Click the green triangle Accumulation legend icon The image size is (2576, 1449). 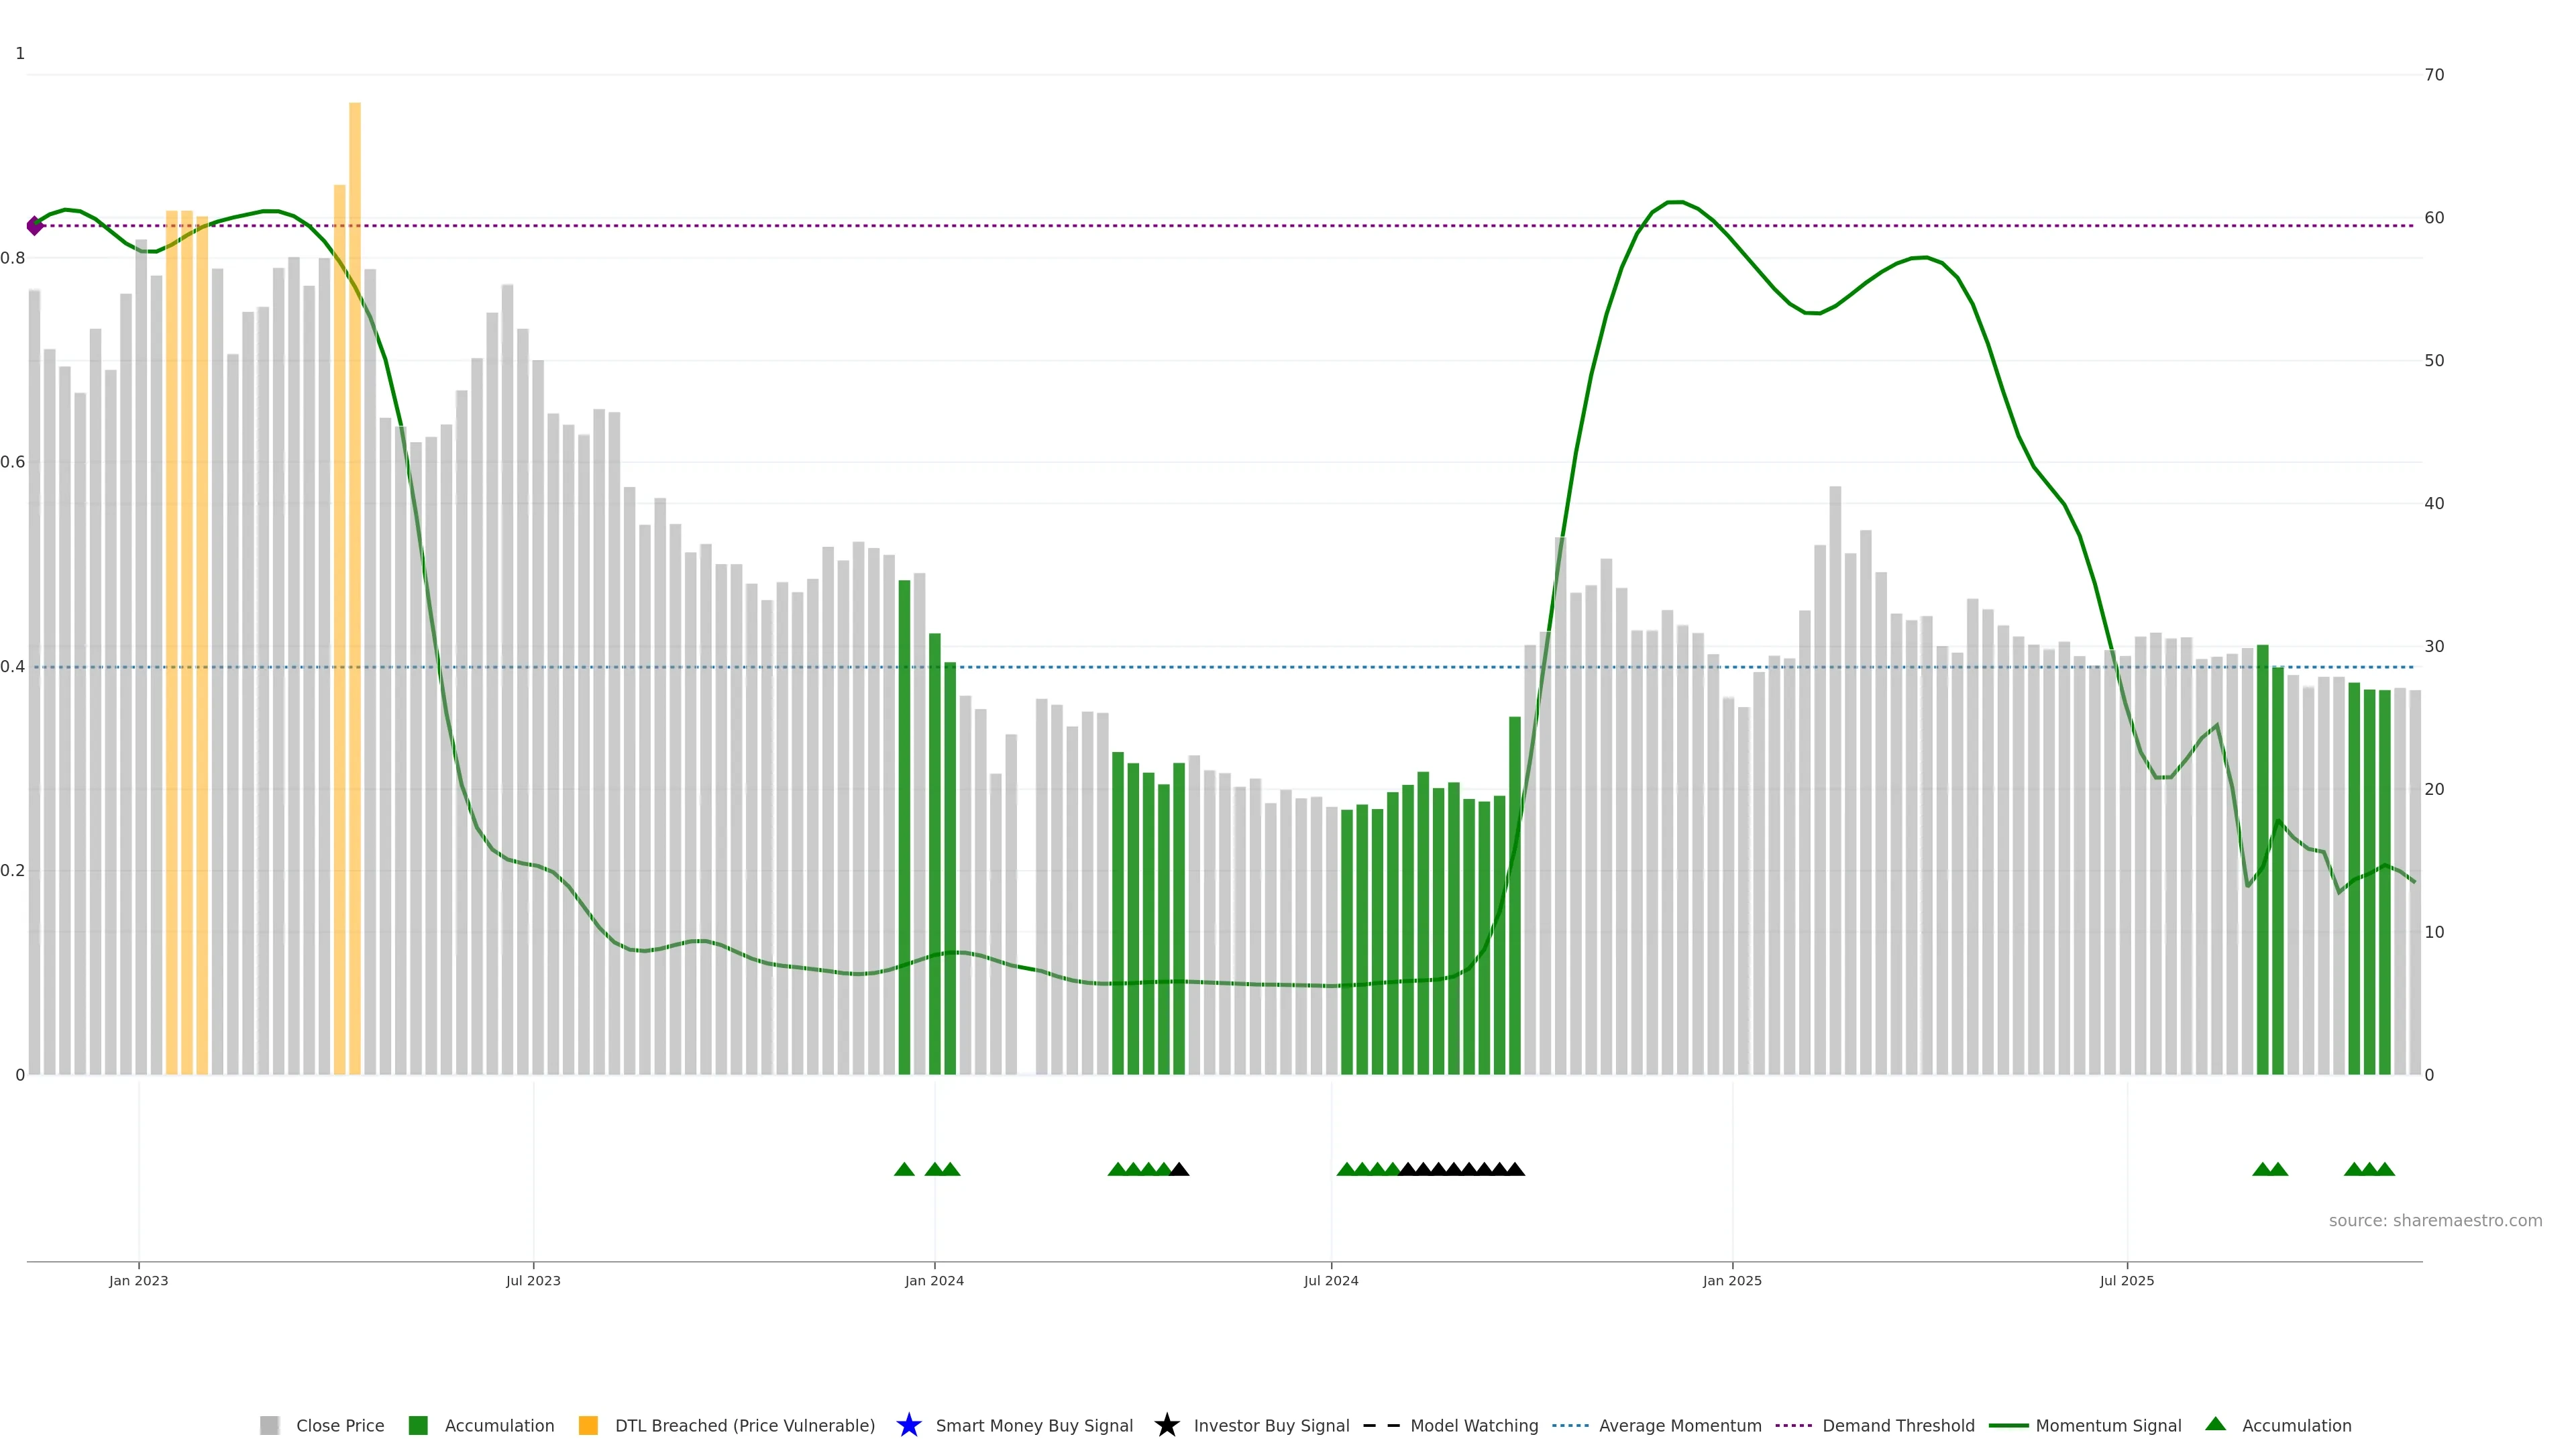[2215, 1424]
